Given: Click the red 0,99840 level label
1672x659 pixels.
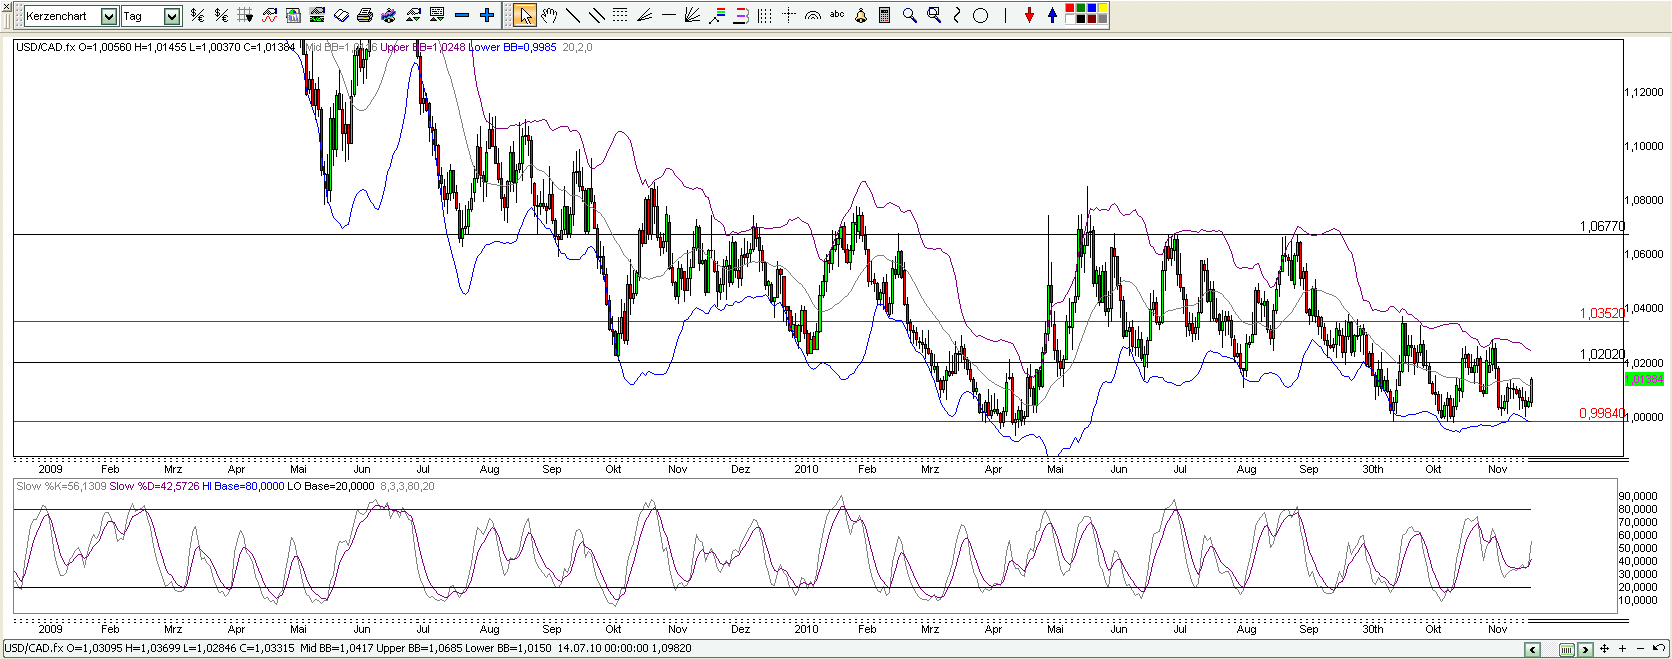Looking at the screenshot, I should point(1601,413).
